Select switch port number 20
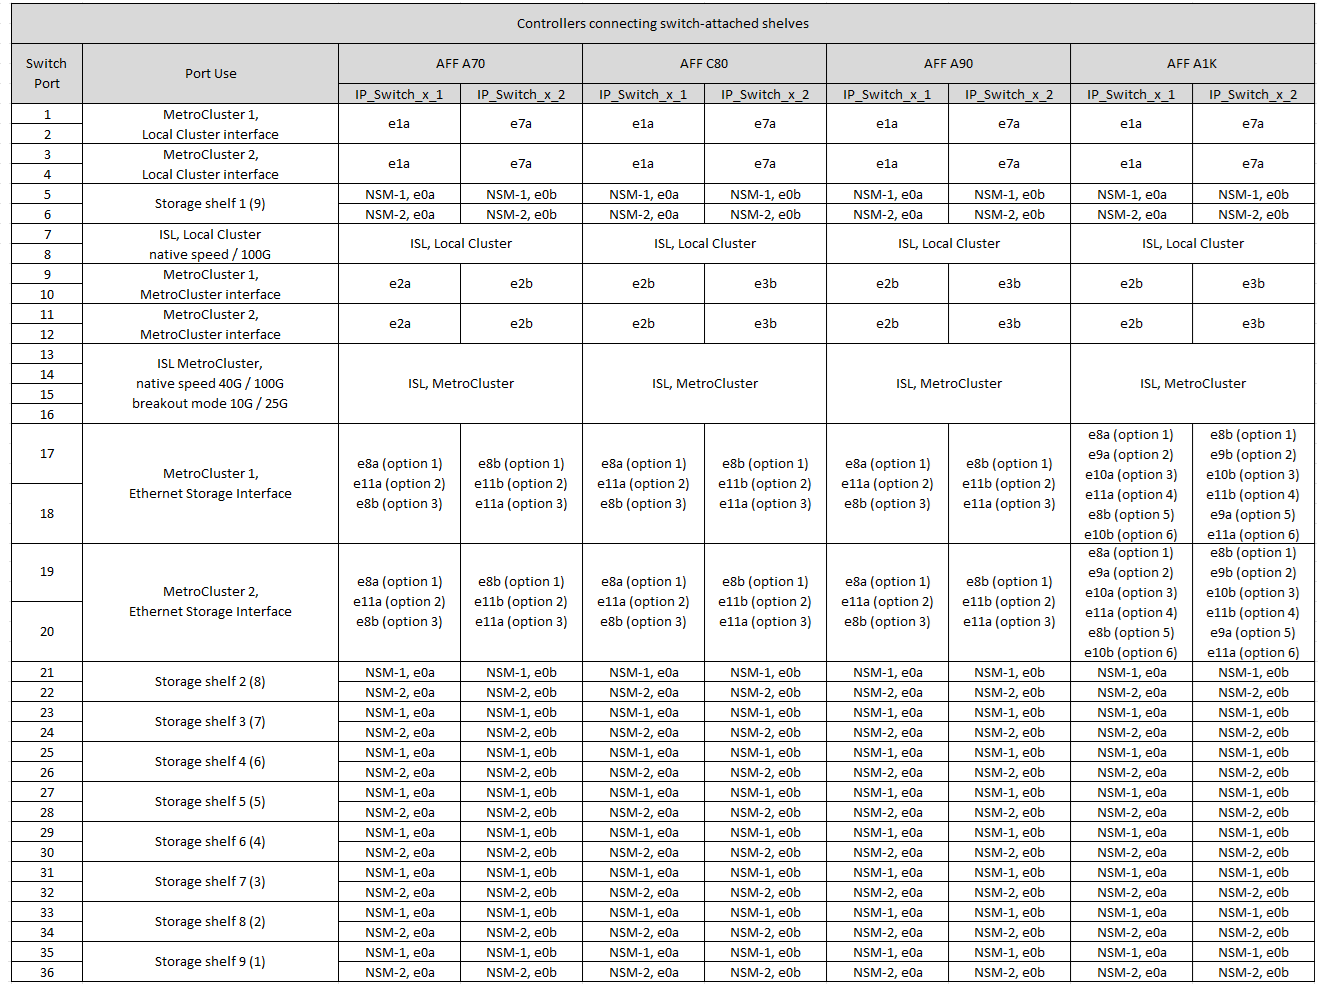This screenshot has height=989, width=1329. tap(47, 632)
